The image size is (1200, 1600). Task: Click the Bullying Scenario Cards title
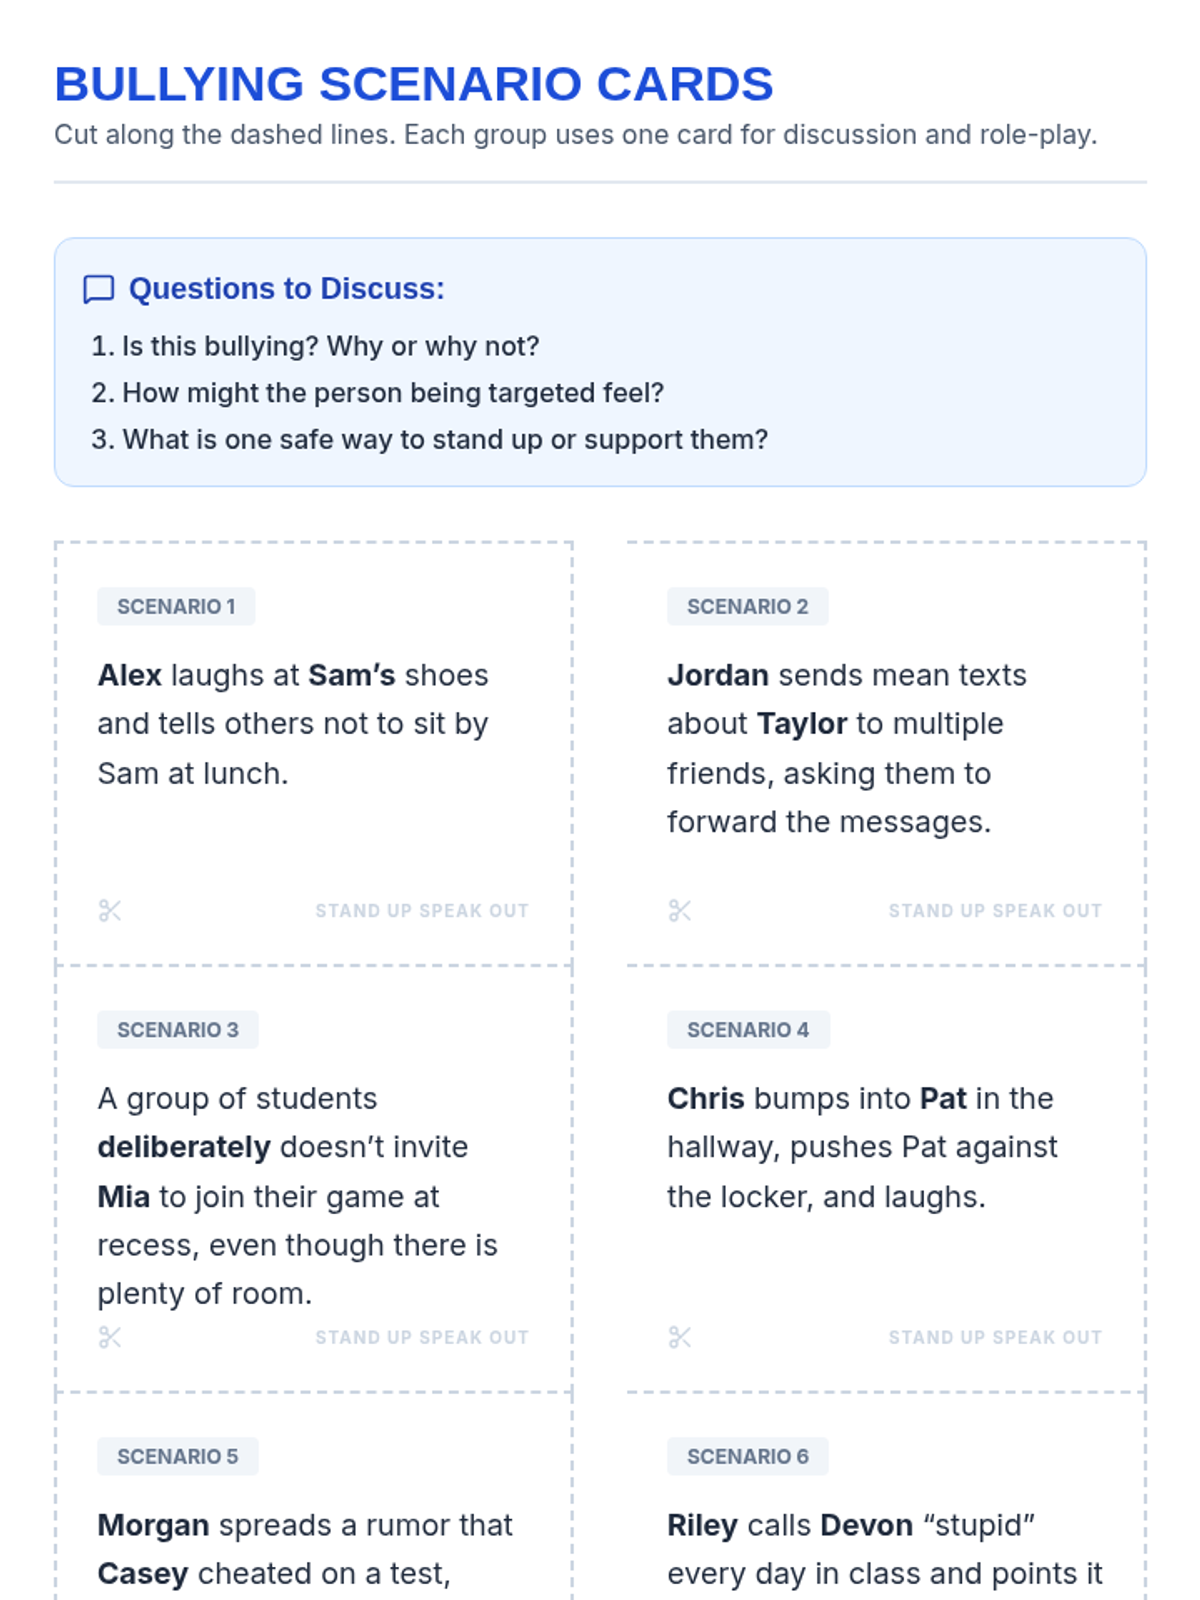414,85
